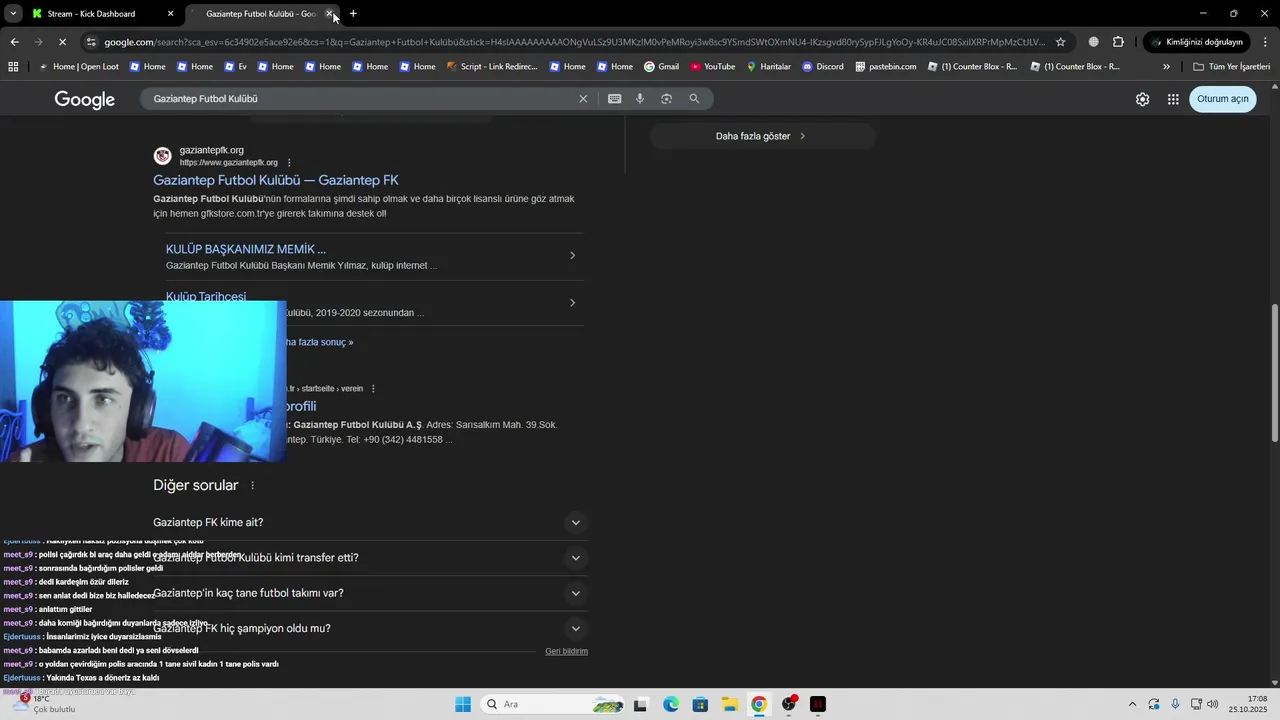Open Home | Open Loot bookmark
The height and width of the screenshot is (720, 1280).
78,67
